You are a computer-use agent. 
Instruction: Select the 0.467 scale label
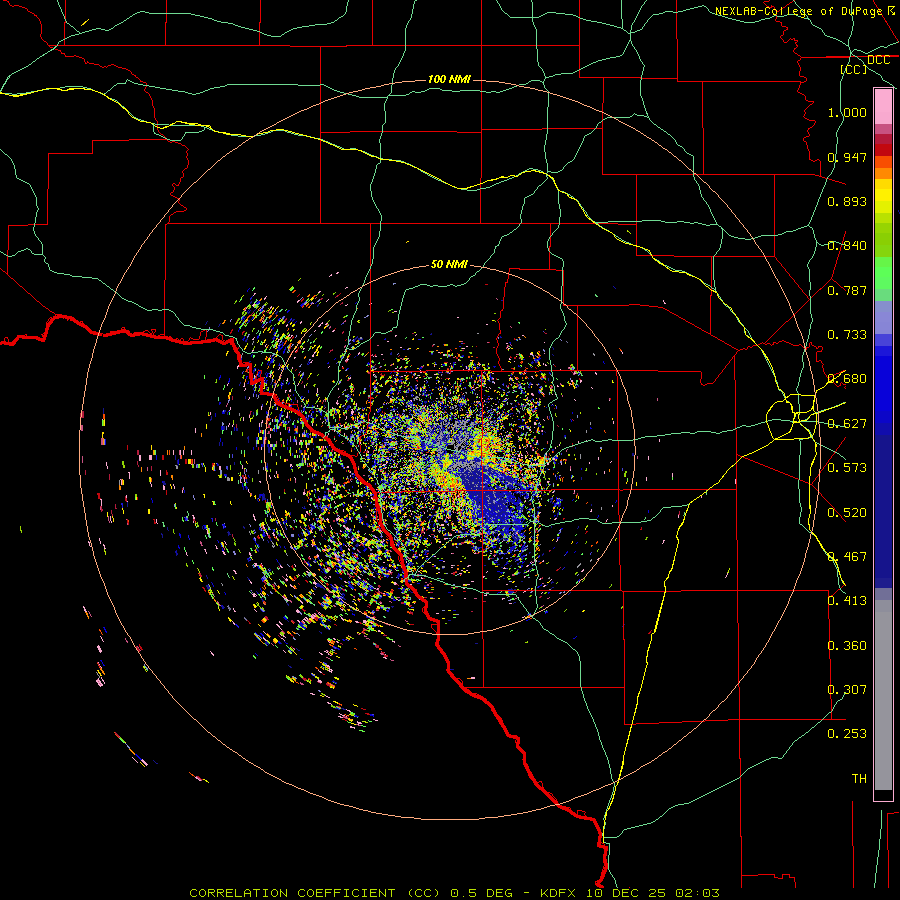click(x=847, y=557)
